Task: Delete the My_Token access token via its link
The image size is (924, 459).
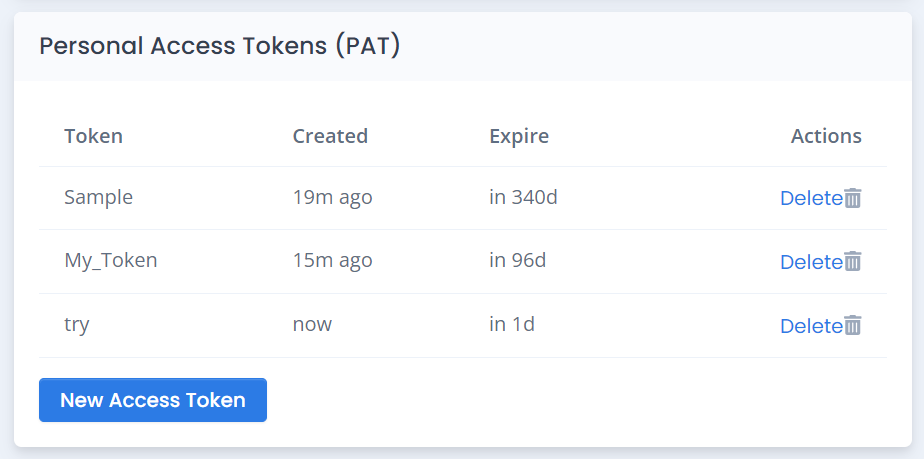Action: [810, 262]
